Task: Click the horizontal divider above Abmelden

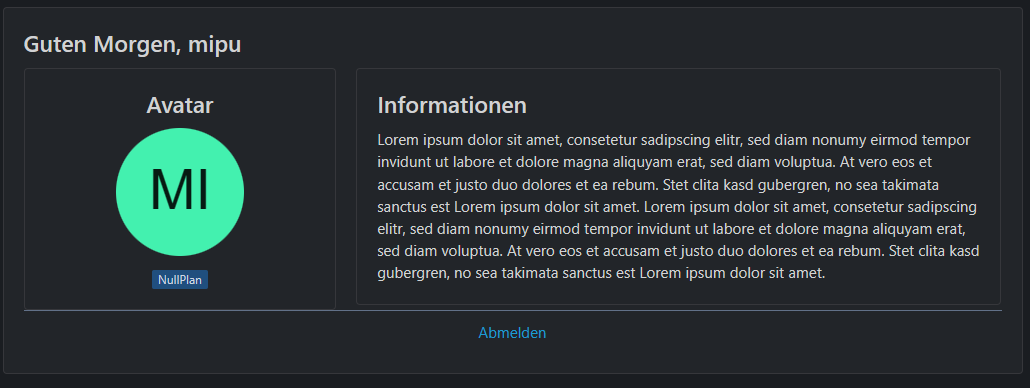Action: click(x=512, y=310)
